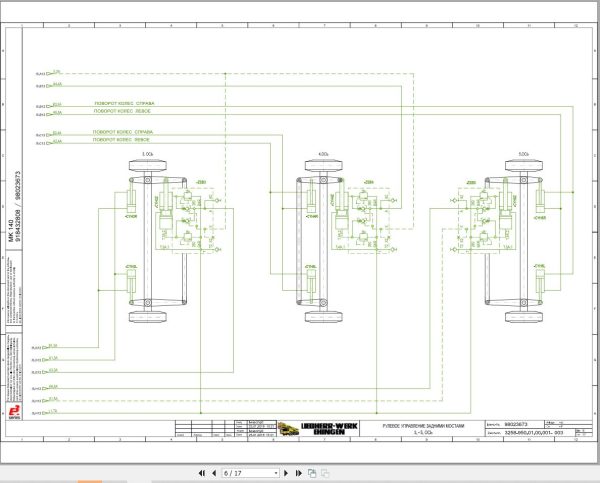Click the 4.00b axle label
The width and height of the screenshot is (600, 483).
coord(323,154)
